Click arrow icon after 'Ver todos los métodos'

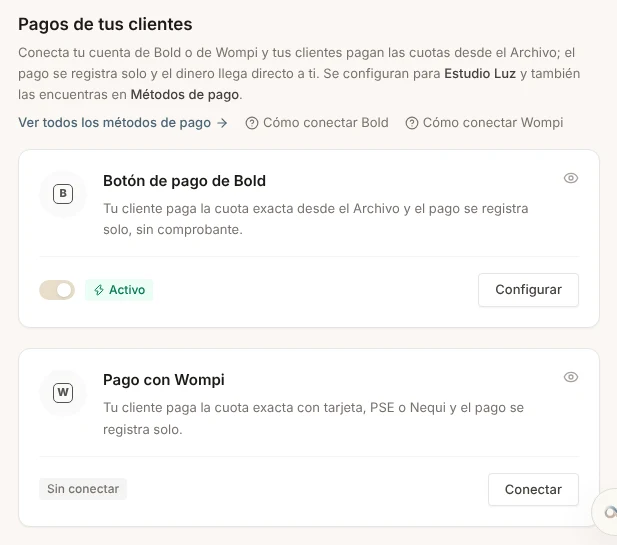coord(222,123)
